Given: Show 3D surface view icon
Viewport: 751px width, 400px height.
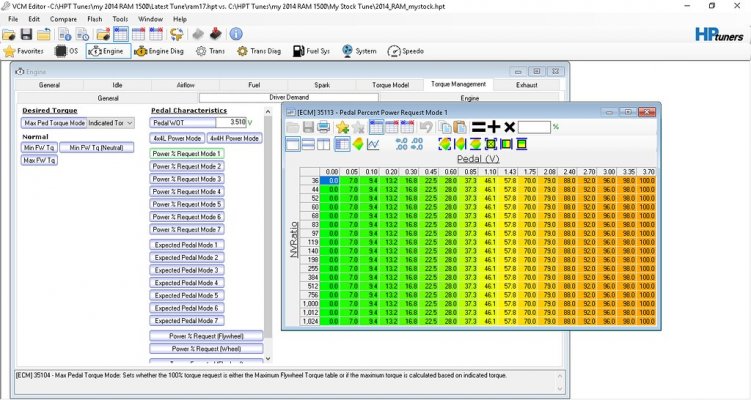Looking at the screenshot, I should pyautogui.click(x=358, y=144).
